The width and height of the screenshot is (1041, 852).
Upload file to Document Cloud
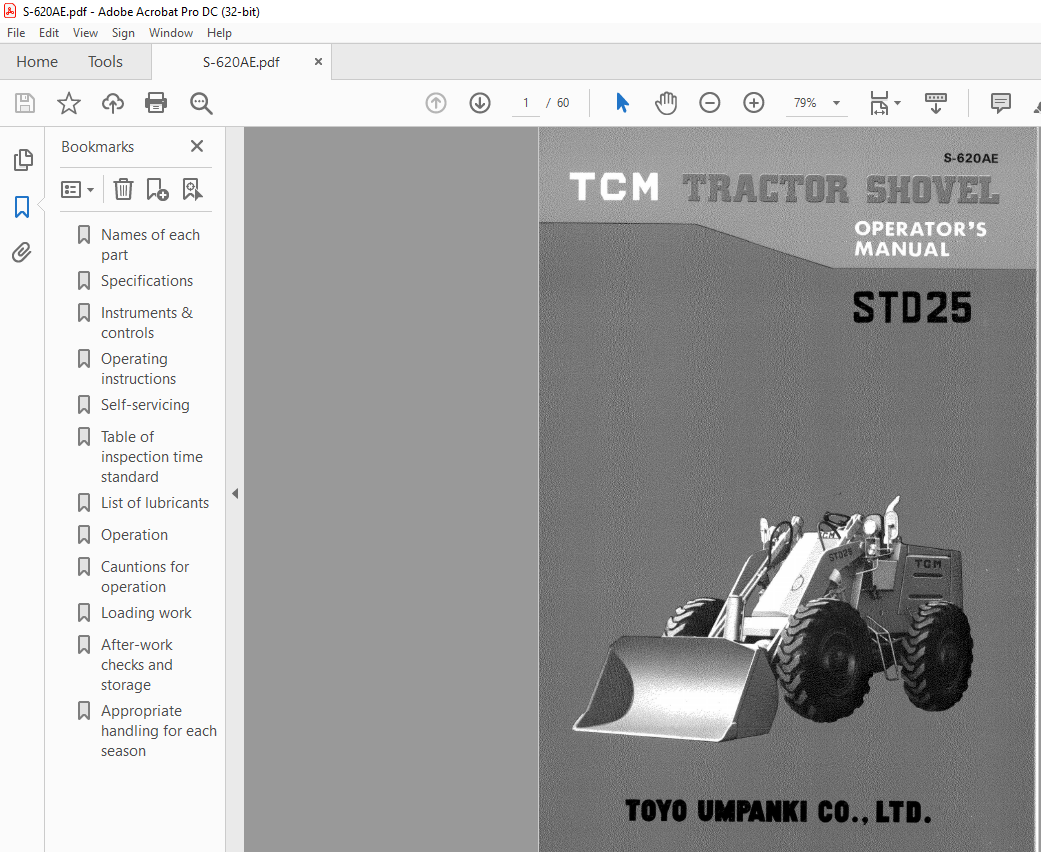pyautogui.click(x=113, y=103)
